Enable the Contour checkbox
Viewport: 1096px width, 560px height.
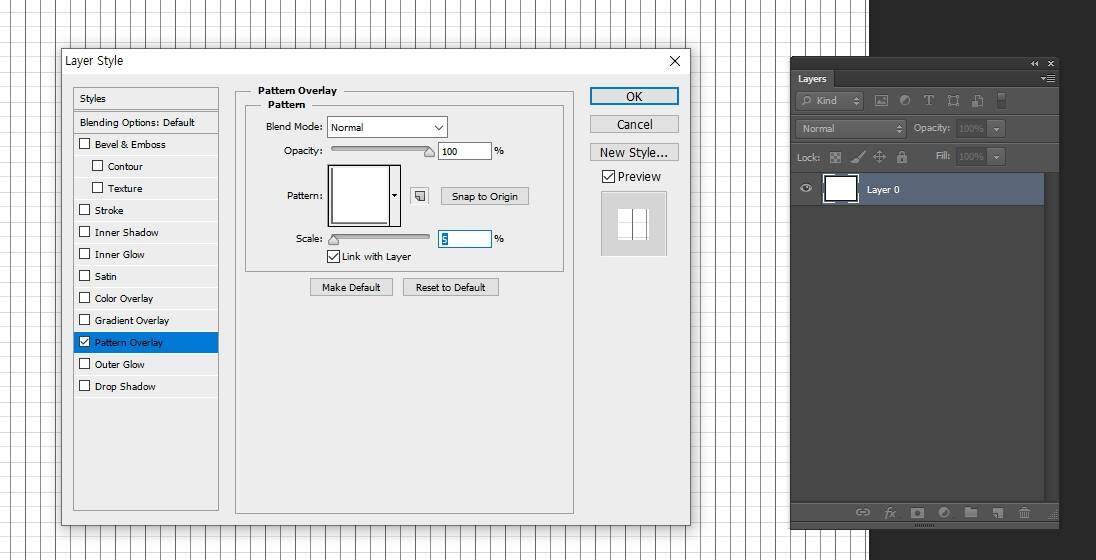pyautogui.click(x=98, y=166)
